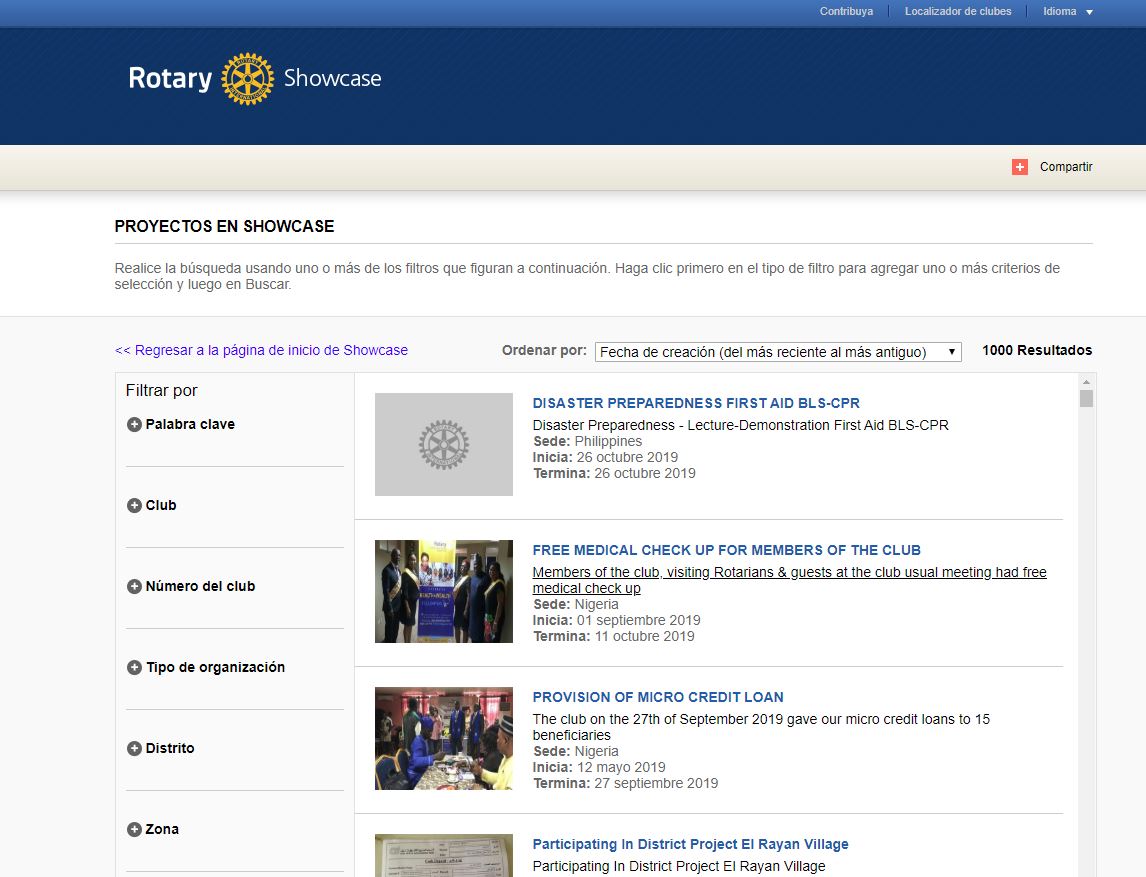The image size is (1146, 877).
Task: Open Contribuya in top navigation
Action: 846,12
